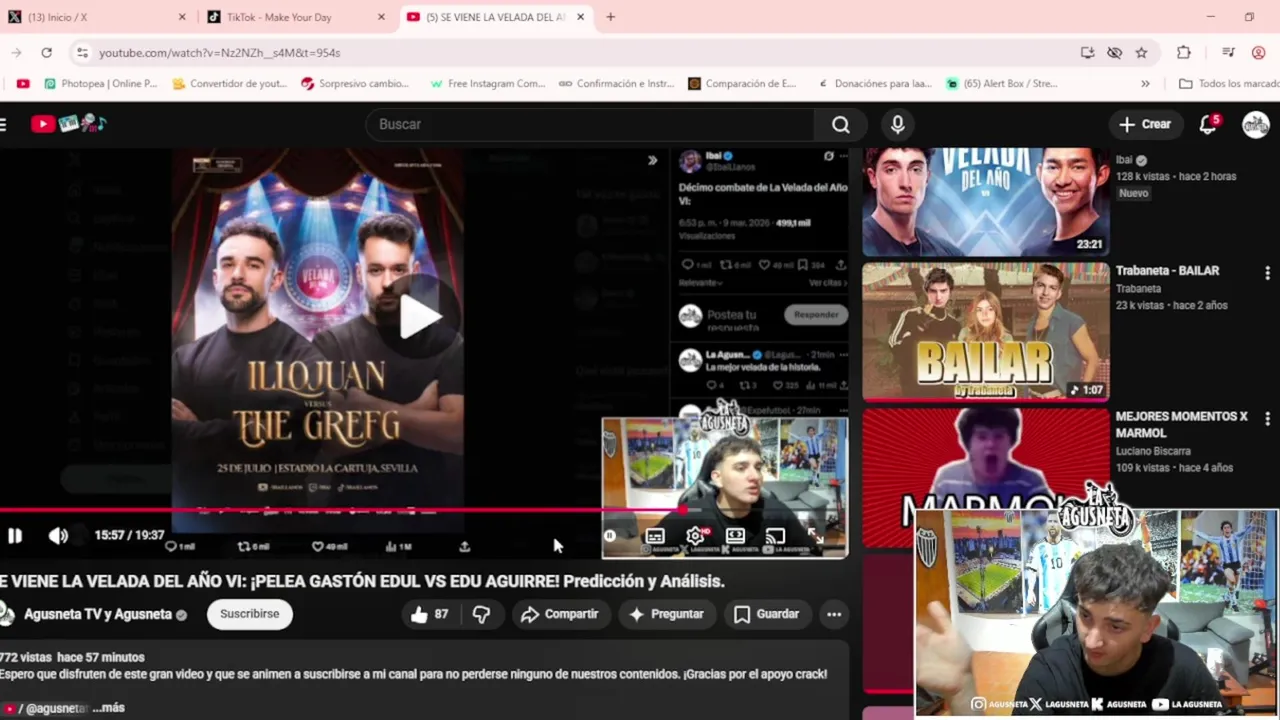Click the Preguntar button
This screenshot has width=1280, height=720.
tap(666, 614)
